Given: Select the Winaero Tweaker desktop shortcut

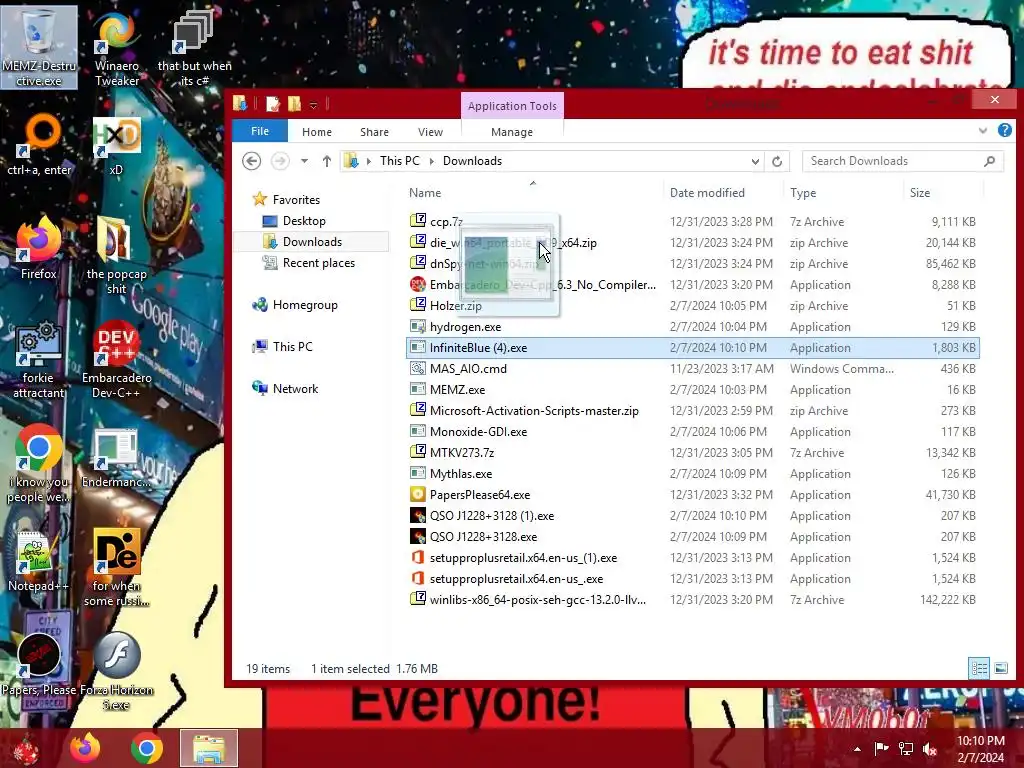Looking at the screenshot, I should point(116,48).
